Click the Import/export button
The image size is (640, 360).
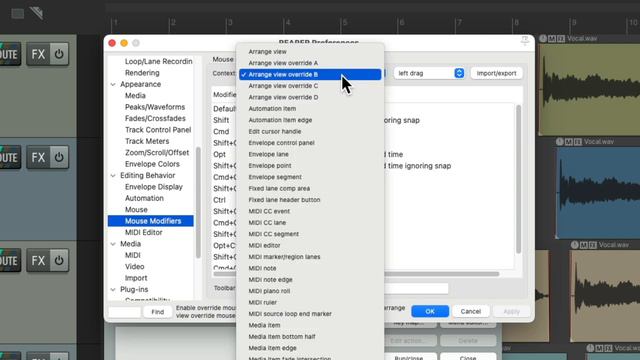tap(496, 73)
